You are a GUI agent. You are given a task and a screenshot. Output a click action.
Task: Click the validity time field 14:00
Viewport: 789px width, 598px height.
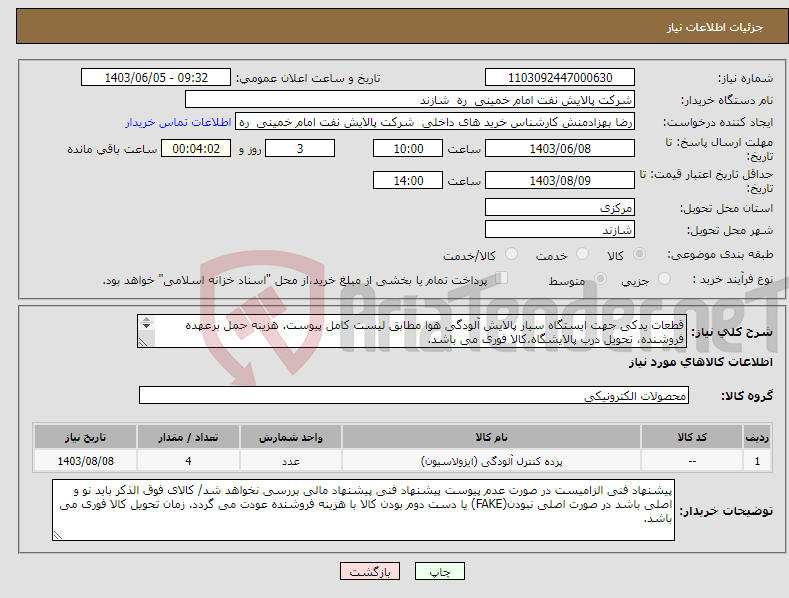[408, 180]
